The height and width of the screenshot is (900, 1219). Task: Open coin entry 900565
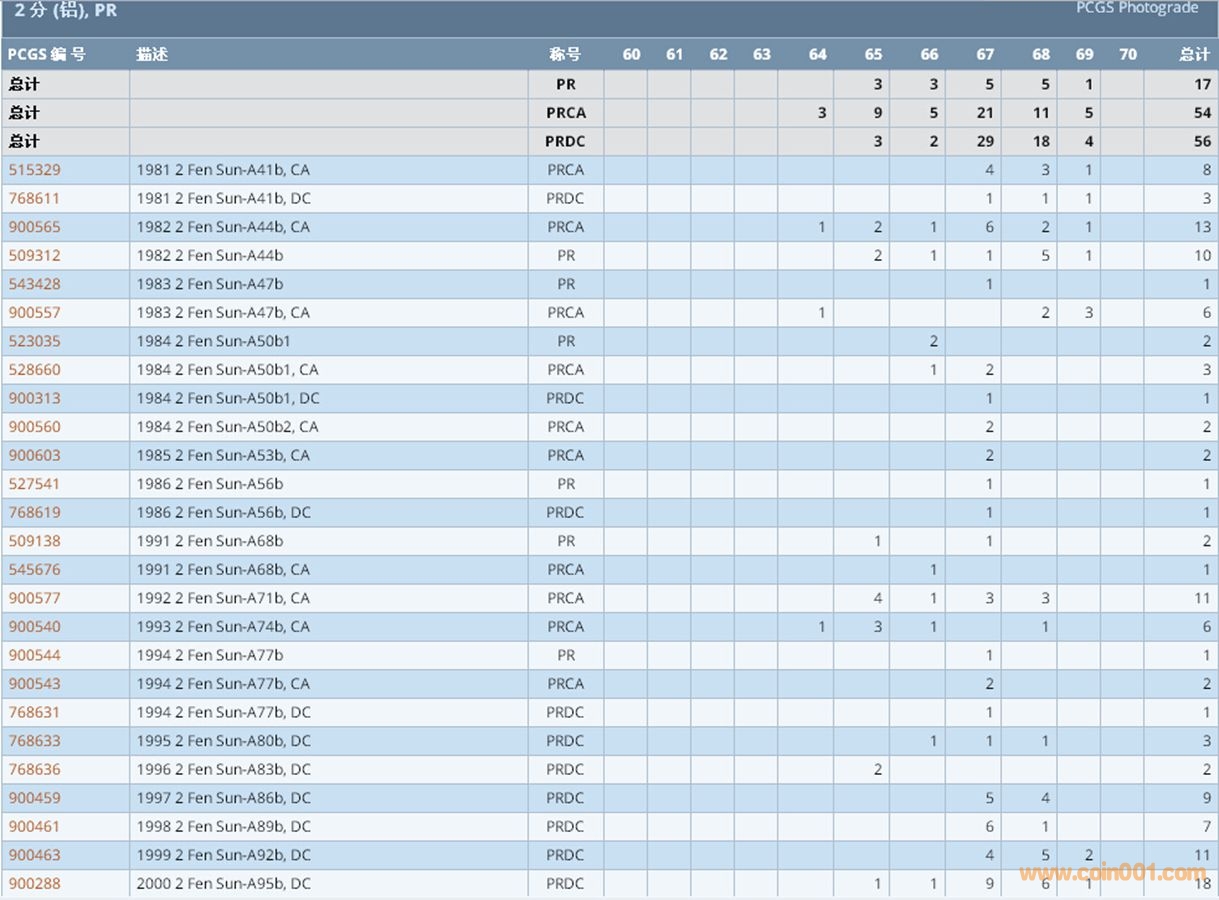click(34, 227)
